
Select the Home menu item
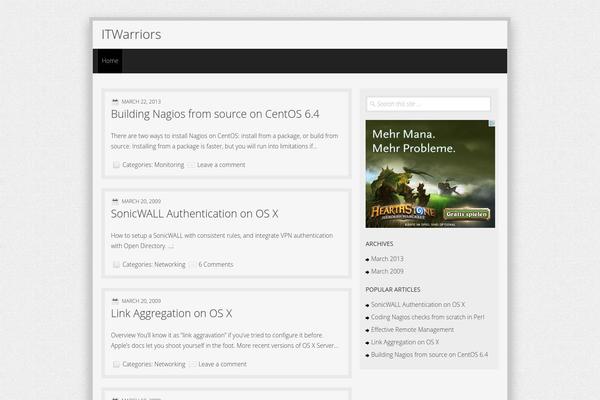coord(110,60)
